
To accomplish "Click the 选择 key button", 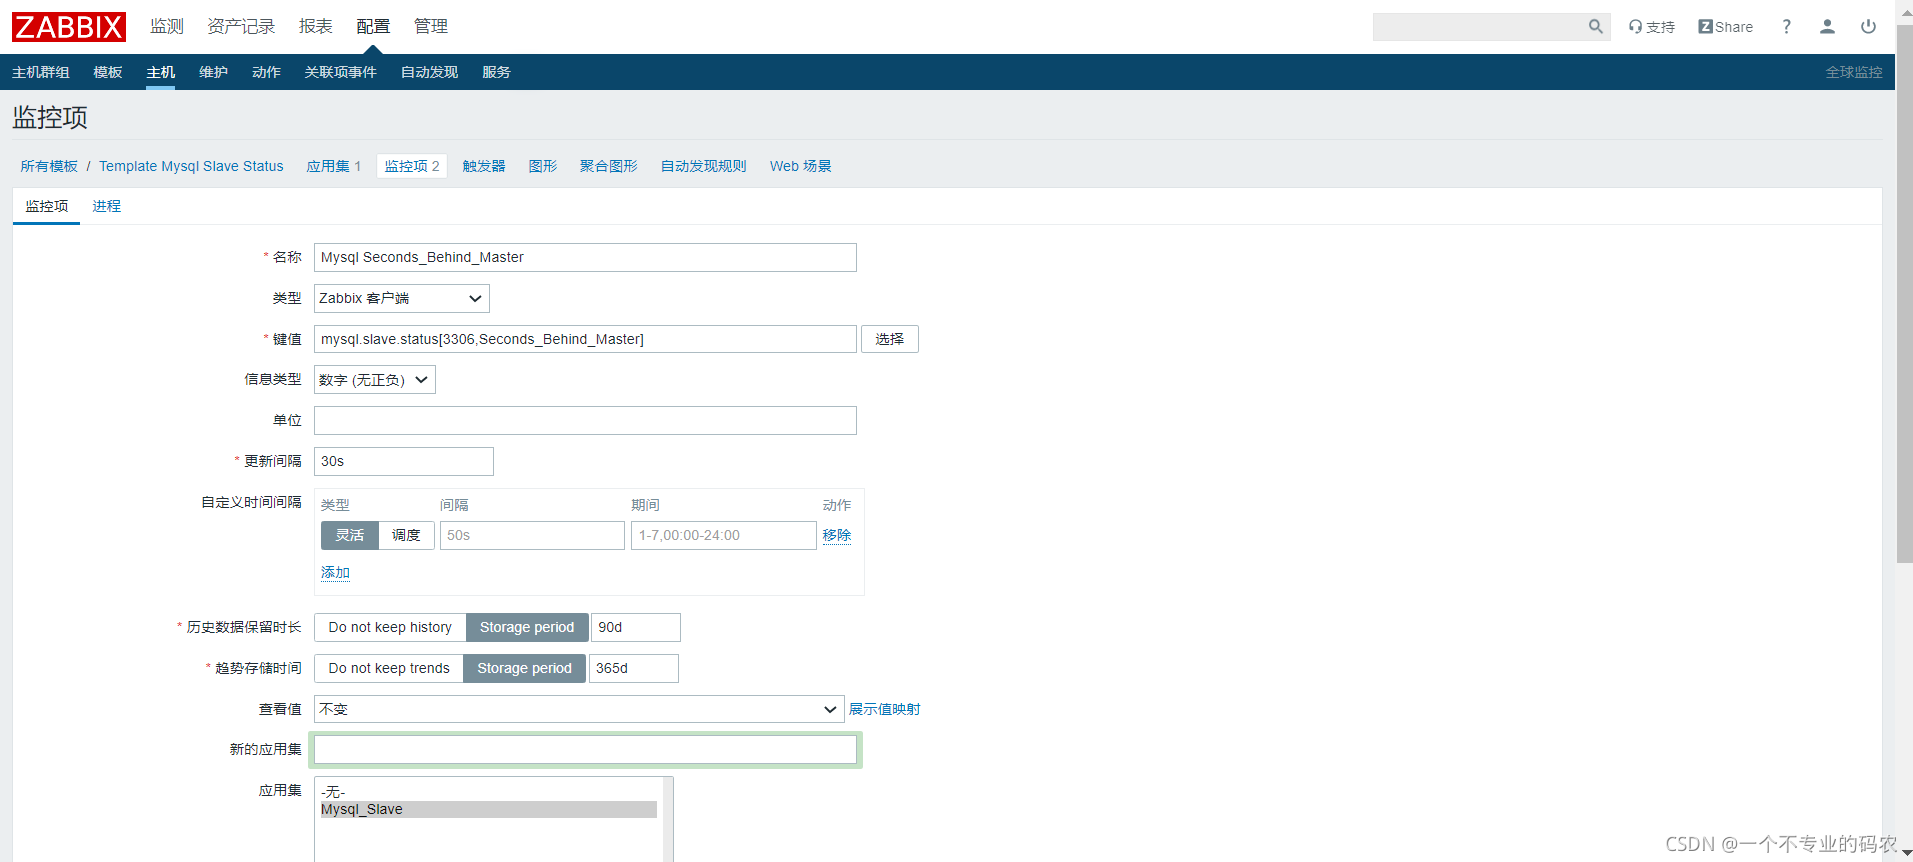I will point(890,339).
